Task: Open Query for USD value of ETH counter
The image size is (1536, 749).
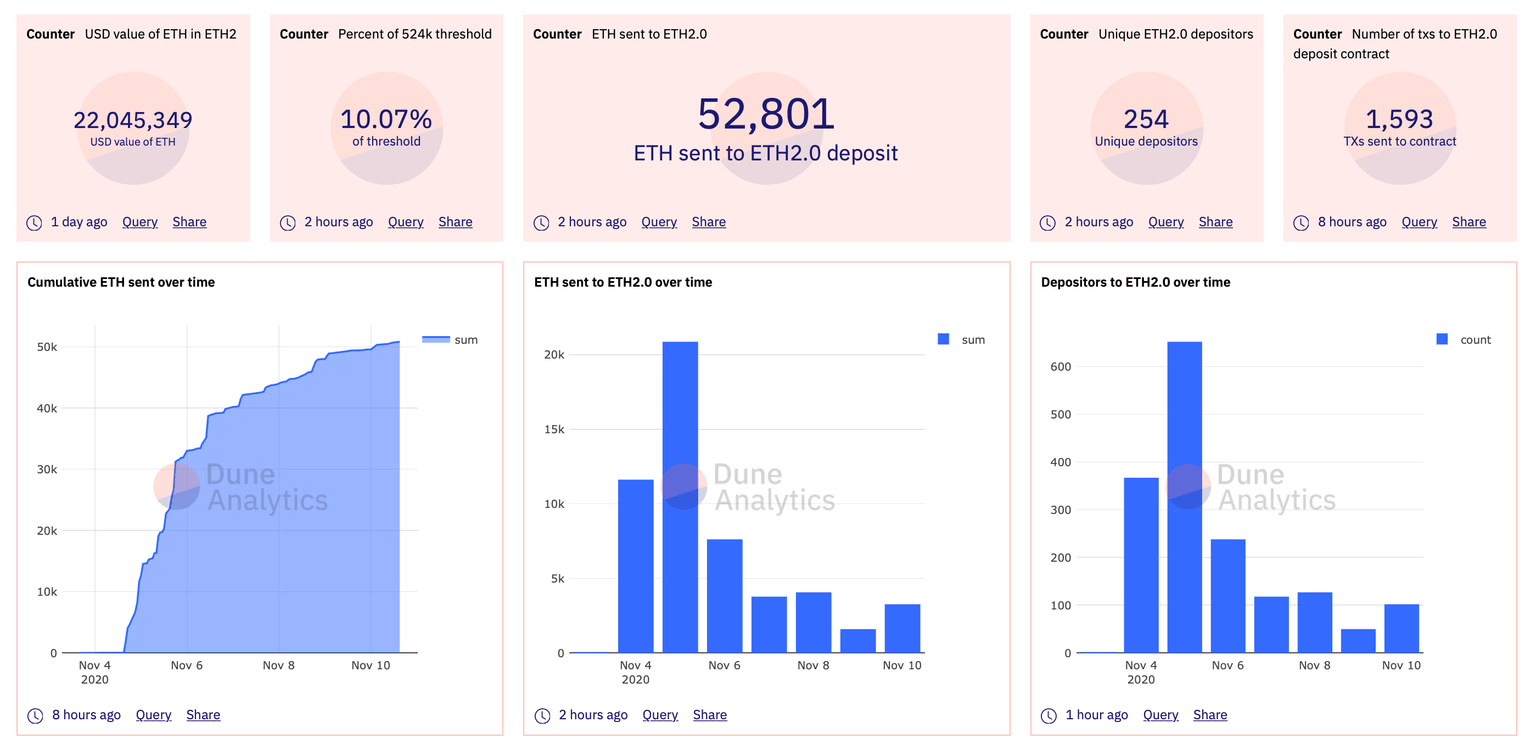Action: 139,221
